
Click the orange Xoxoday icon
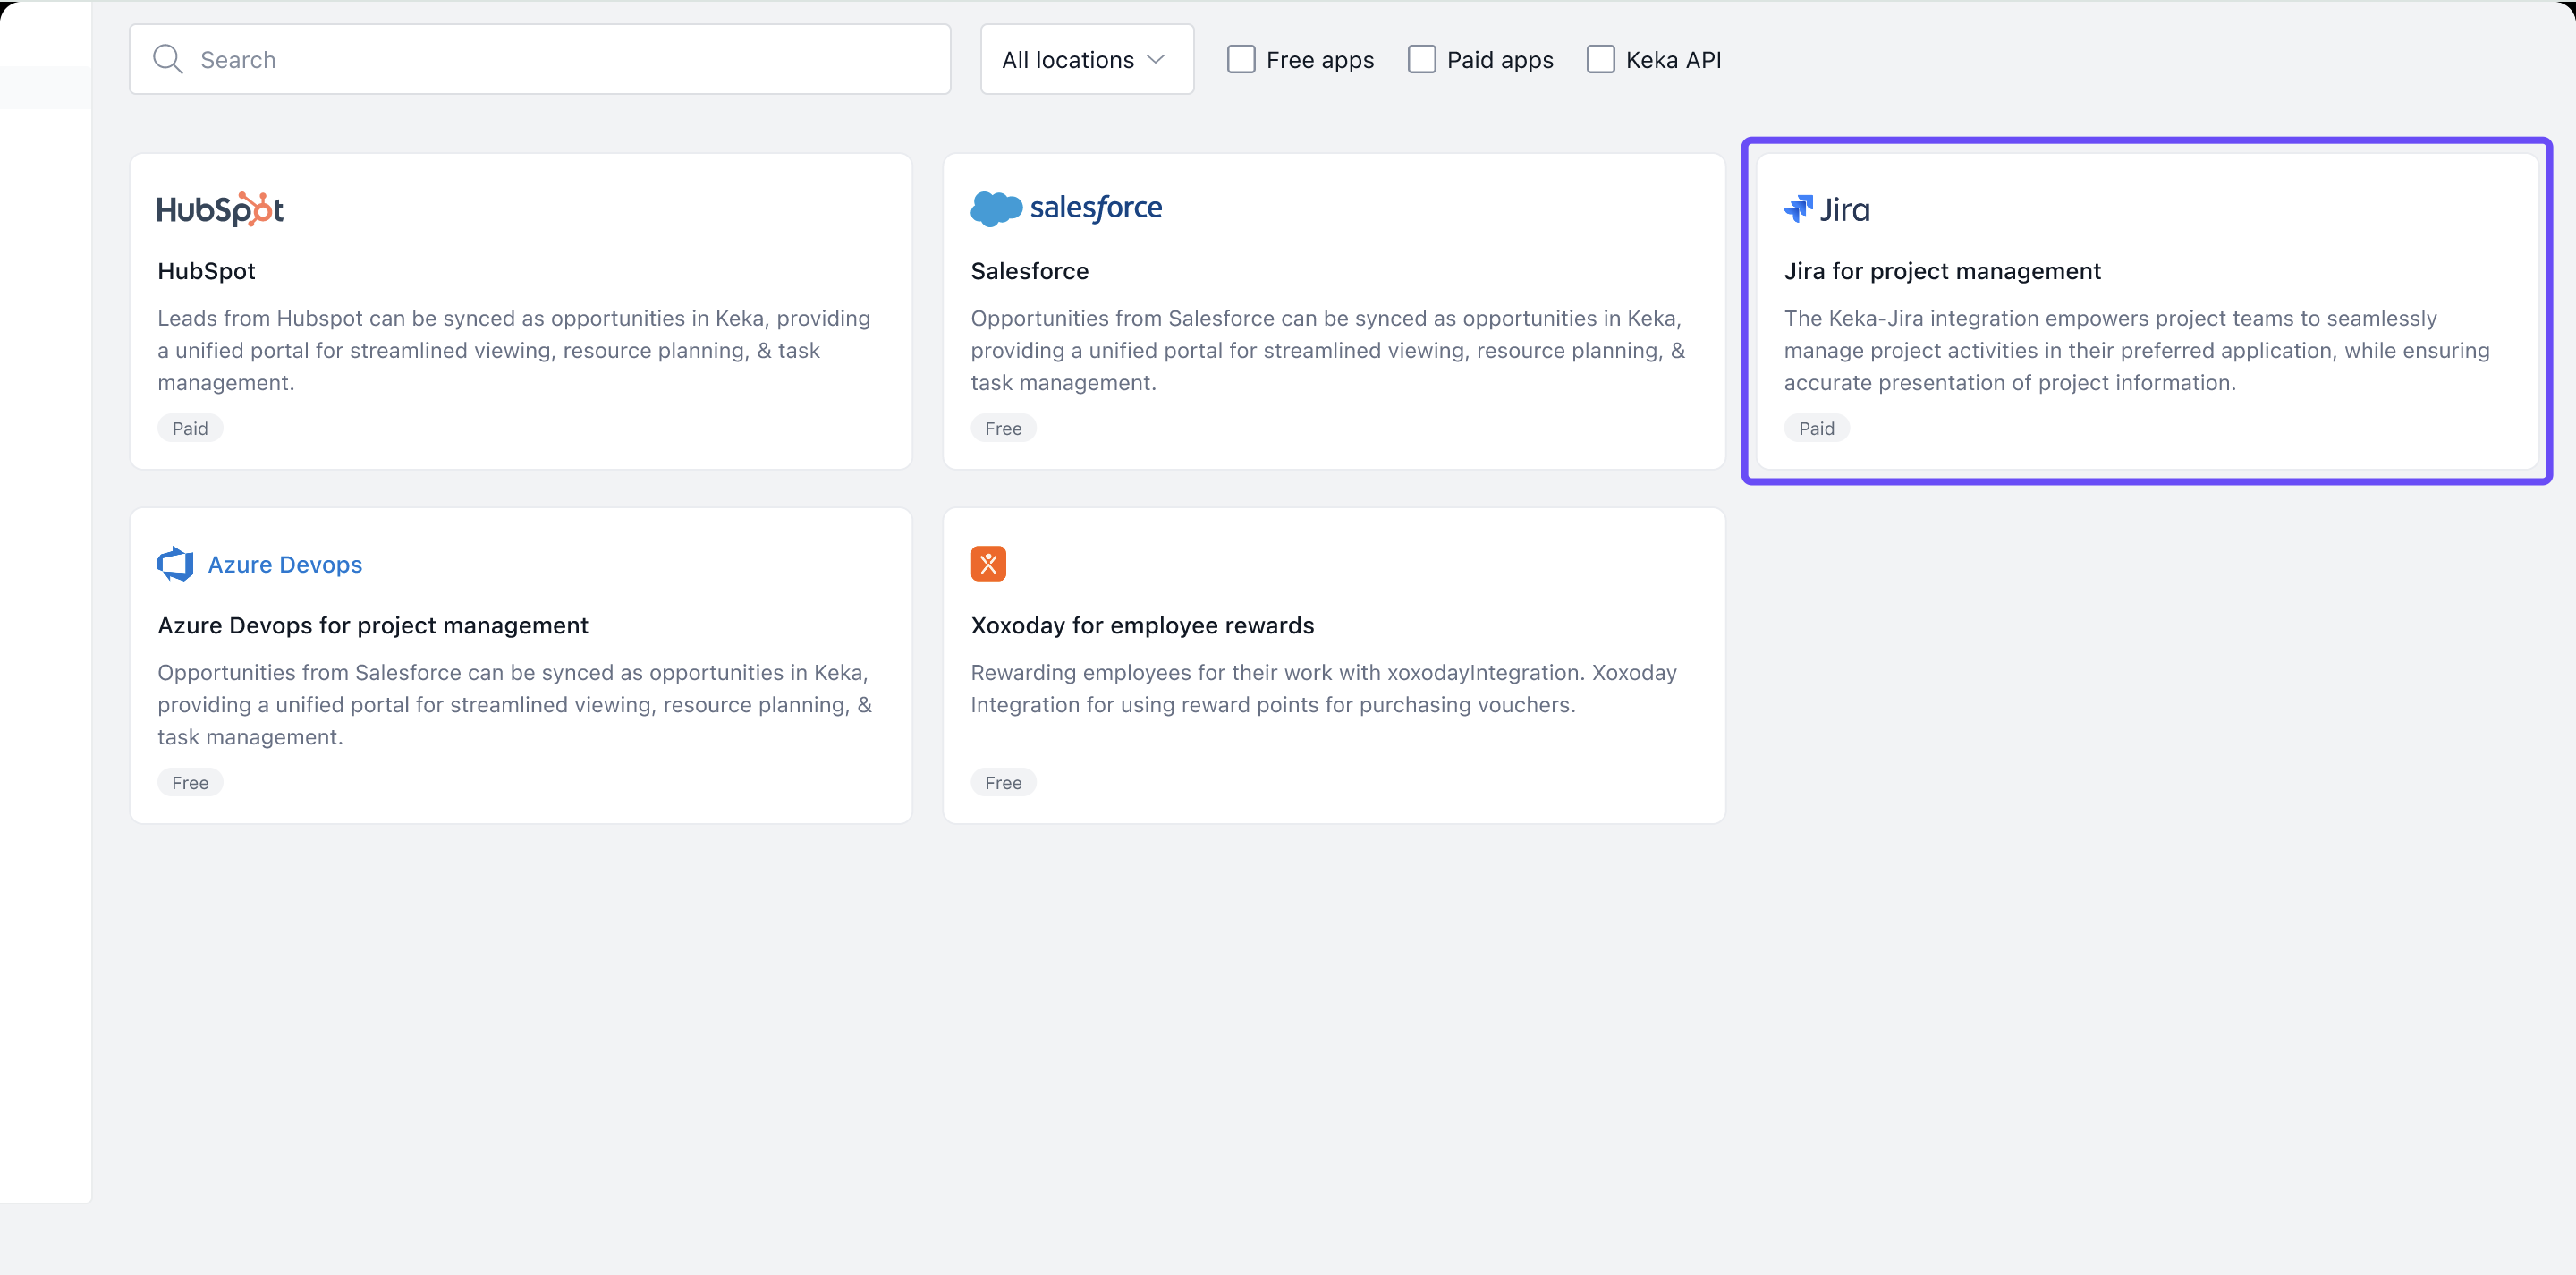click(988, 564)
